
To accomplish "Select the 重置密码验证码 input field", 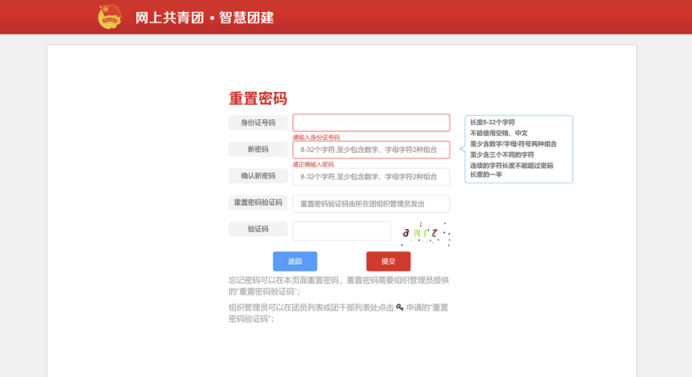I will (x=371, y=204).
